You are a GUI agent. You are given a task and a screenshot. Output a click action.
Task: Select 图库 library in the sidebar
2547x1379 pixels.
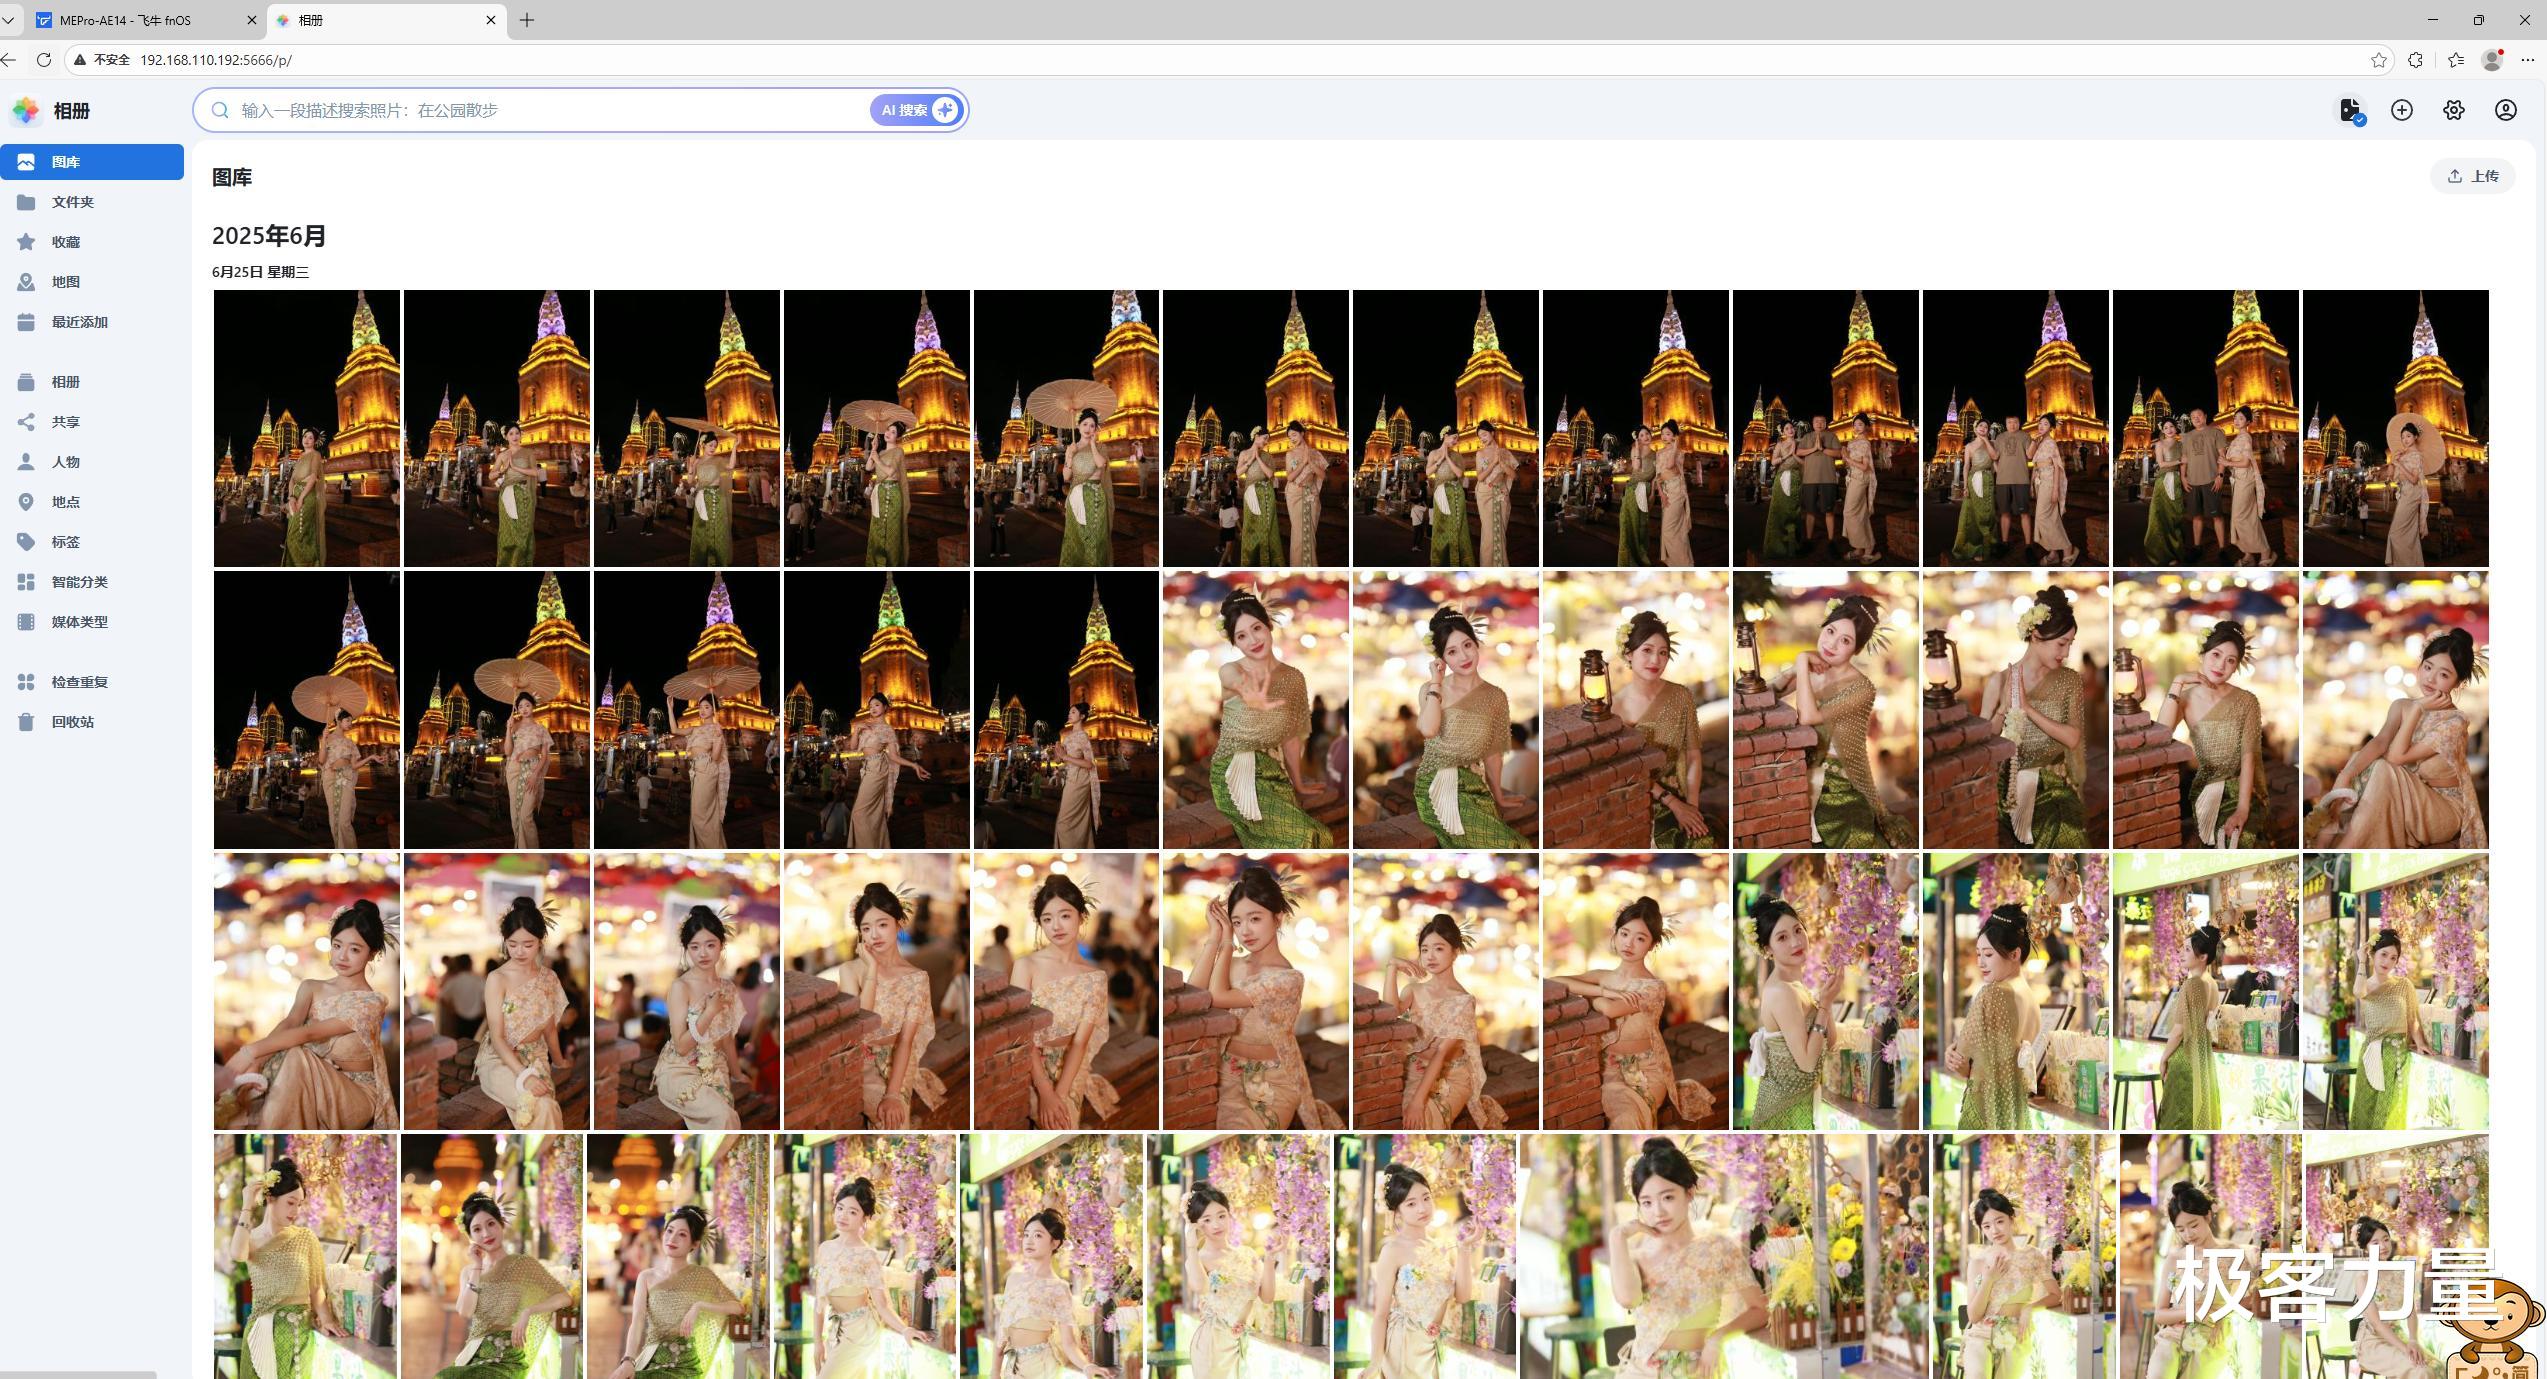tap(66, 162)
